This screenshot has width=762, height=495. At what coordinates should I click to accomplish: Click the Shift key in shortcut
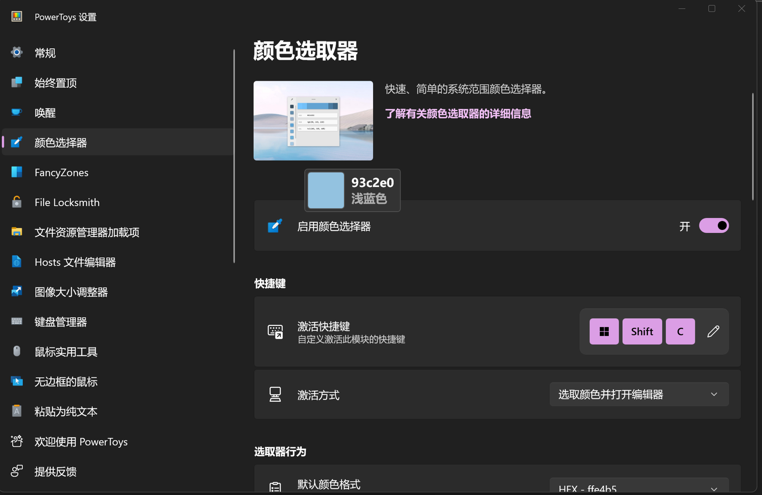(x=642, y=331)
